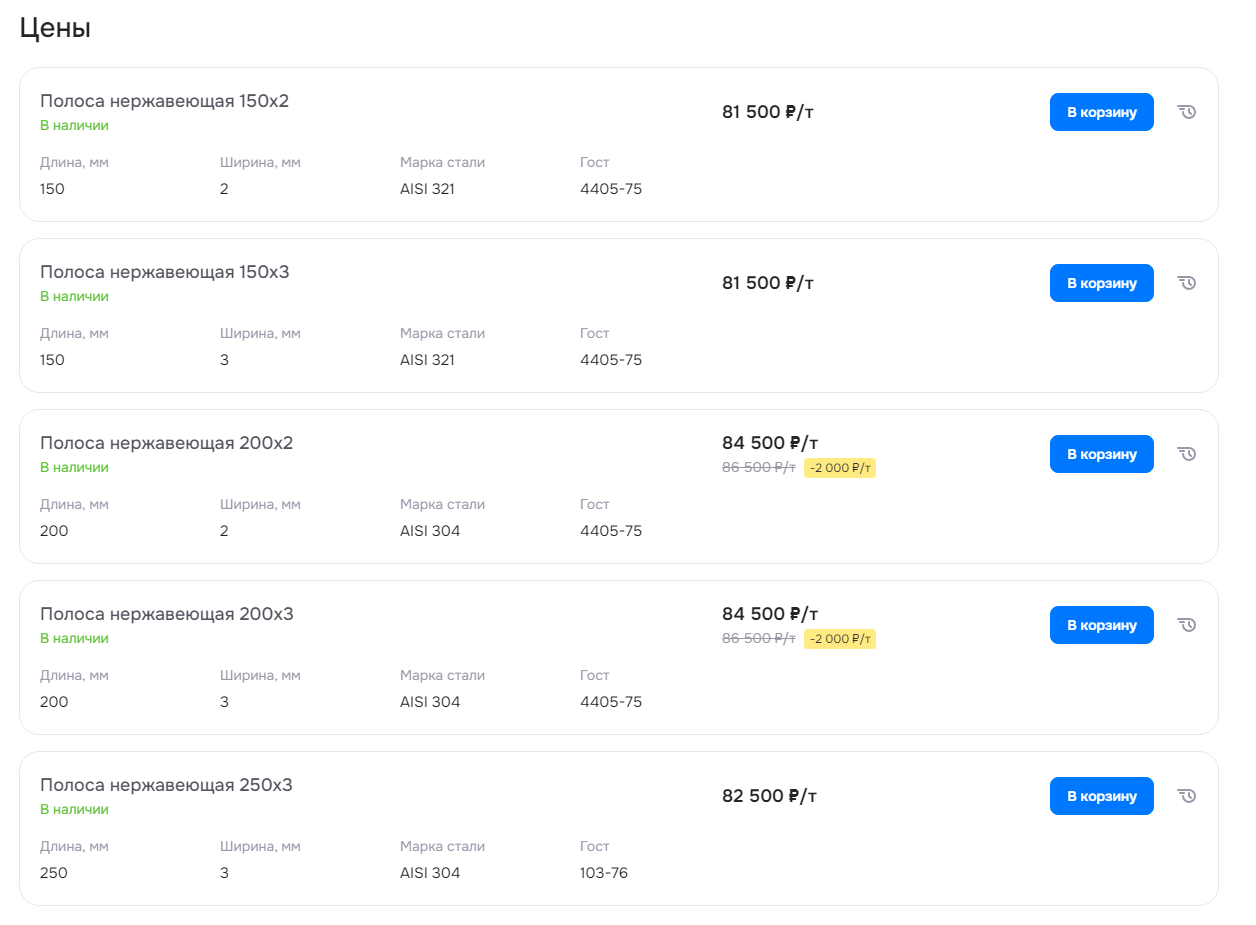Image resolution: width=1256 pixels, height=925 pixels.
Task: Click the 82 500 ₽/т price of 250x3
Action: tap(768, 796)
